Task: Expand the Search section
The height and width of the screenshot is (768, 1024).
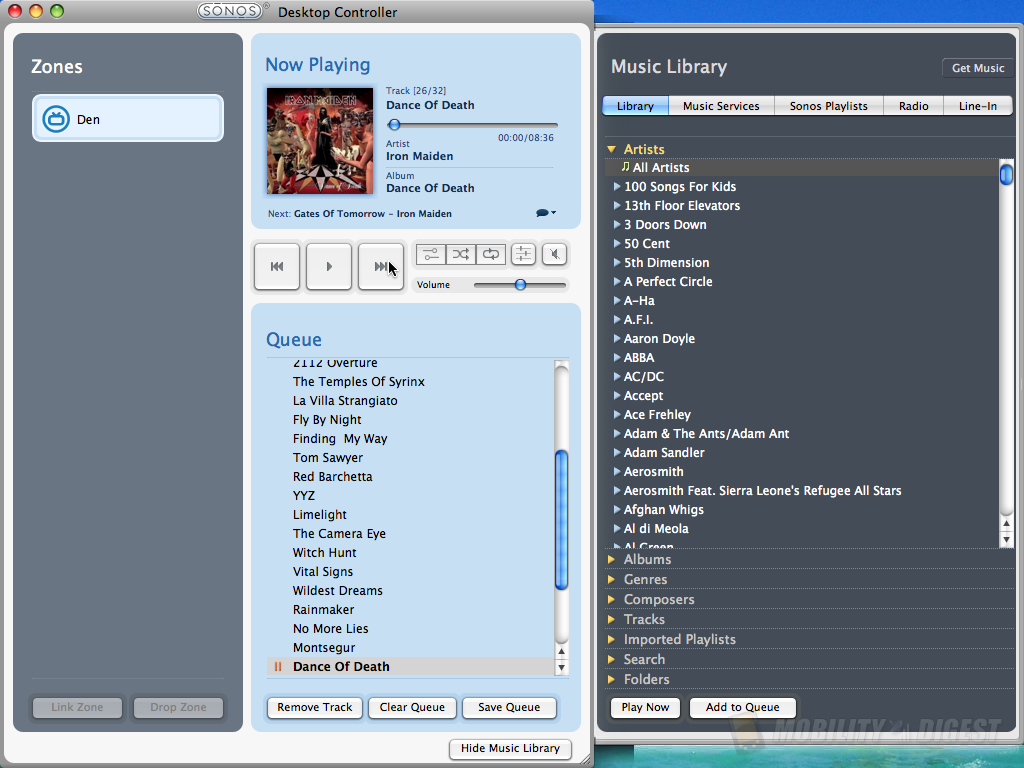Action: (611, 660)
